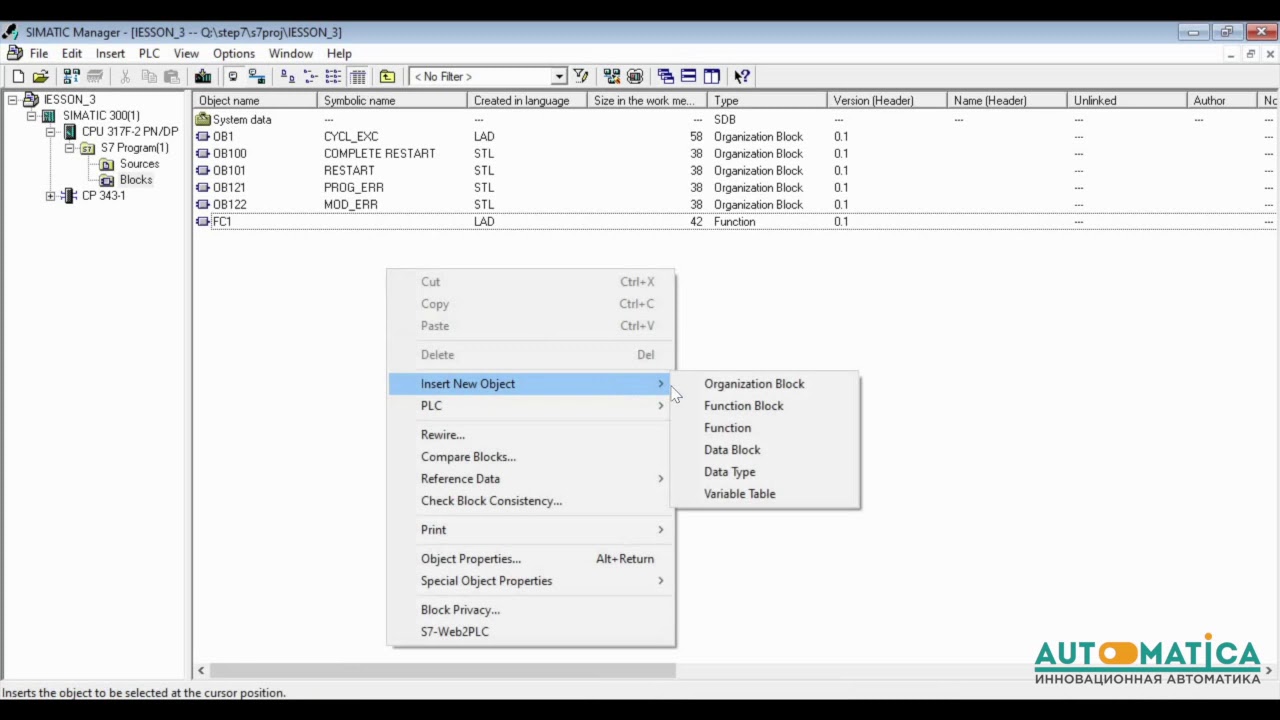The height and width of the screenshot is (720, 1280).
Task: Select the System data folder row
Action: [x=734, y=119]
